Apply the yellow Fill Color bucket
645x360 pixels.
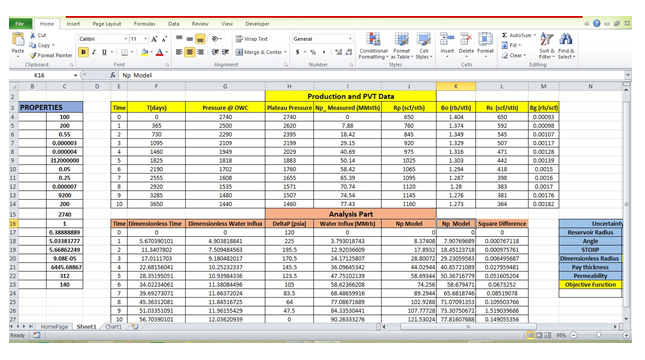point(144,52)
